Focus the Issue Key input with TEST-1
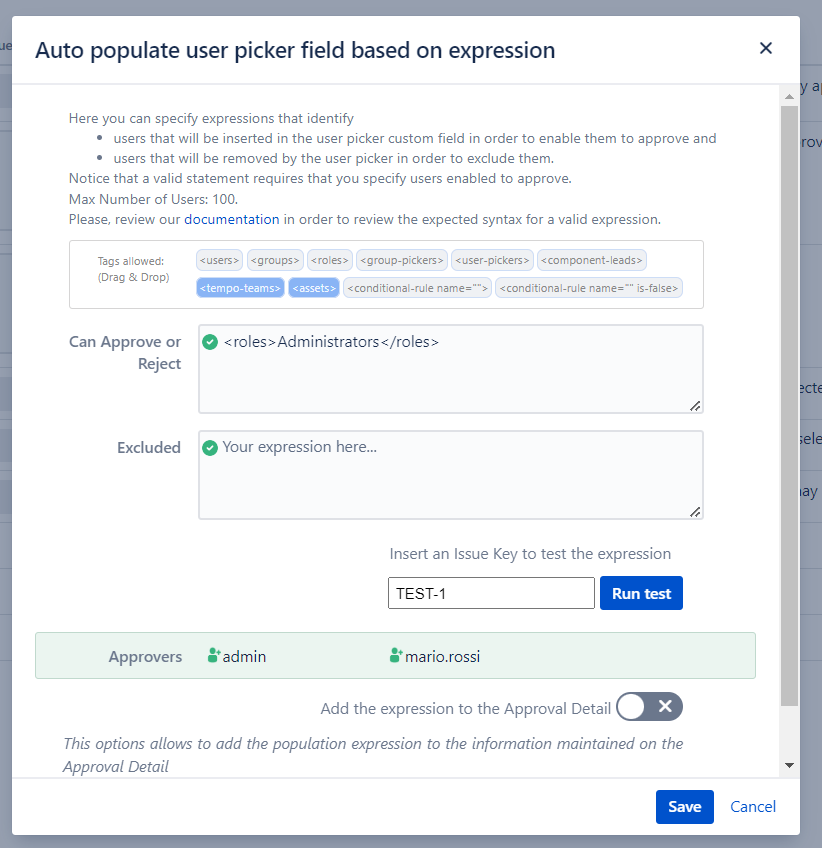The image size is (822, 848). pos(490,593)
